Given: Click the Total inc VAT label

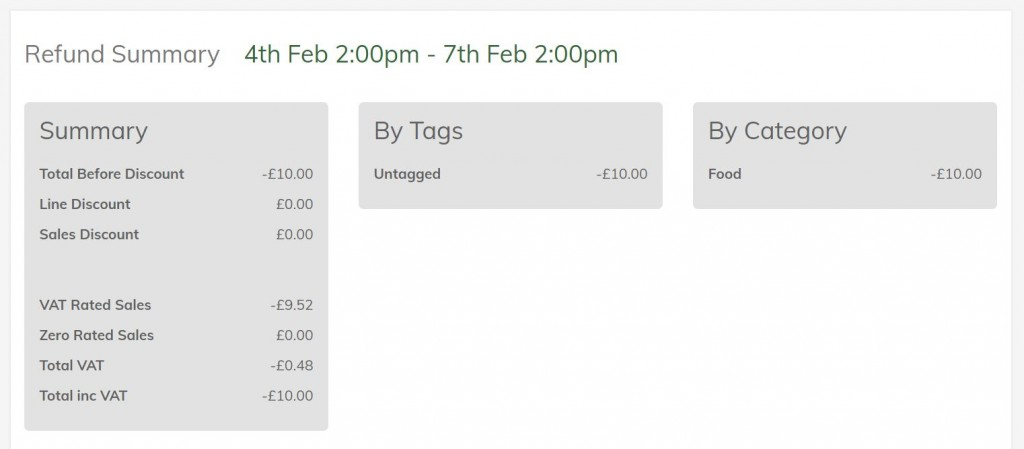Looking at the screenshot, I should 83,395.
